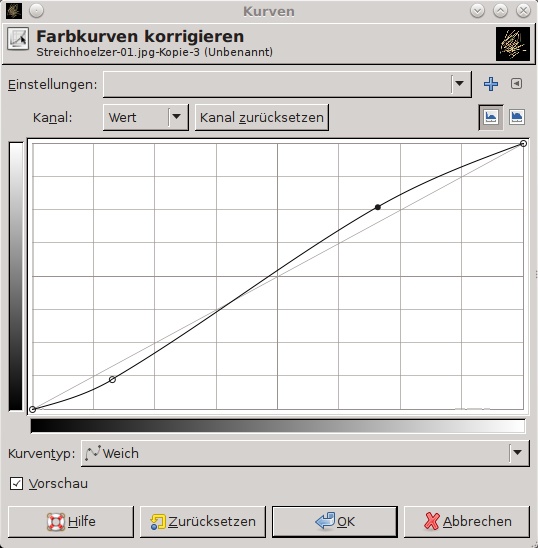Image resolution: width=538 pixels, height=548 pixels.
Task: Cancel with the Abbrechen button
Action: pos(467,521)
